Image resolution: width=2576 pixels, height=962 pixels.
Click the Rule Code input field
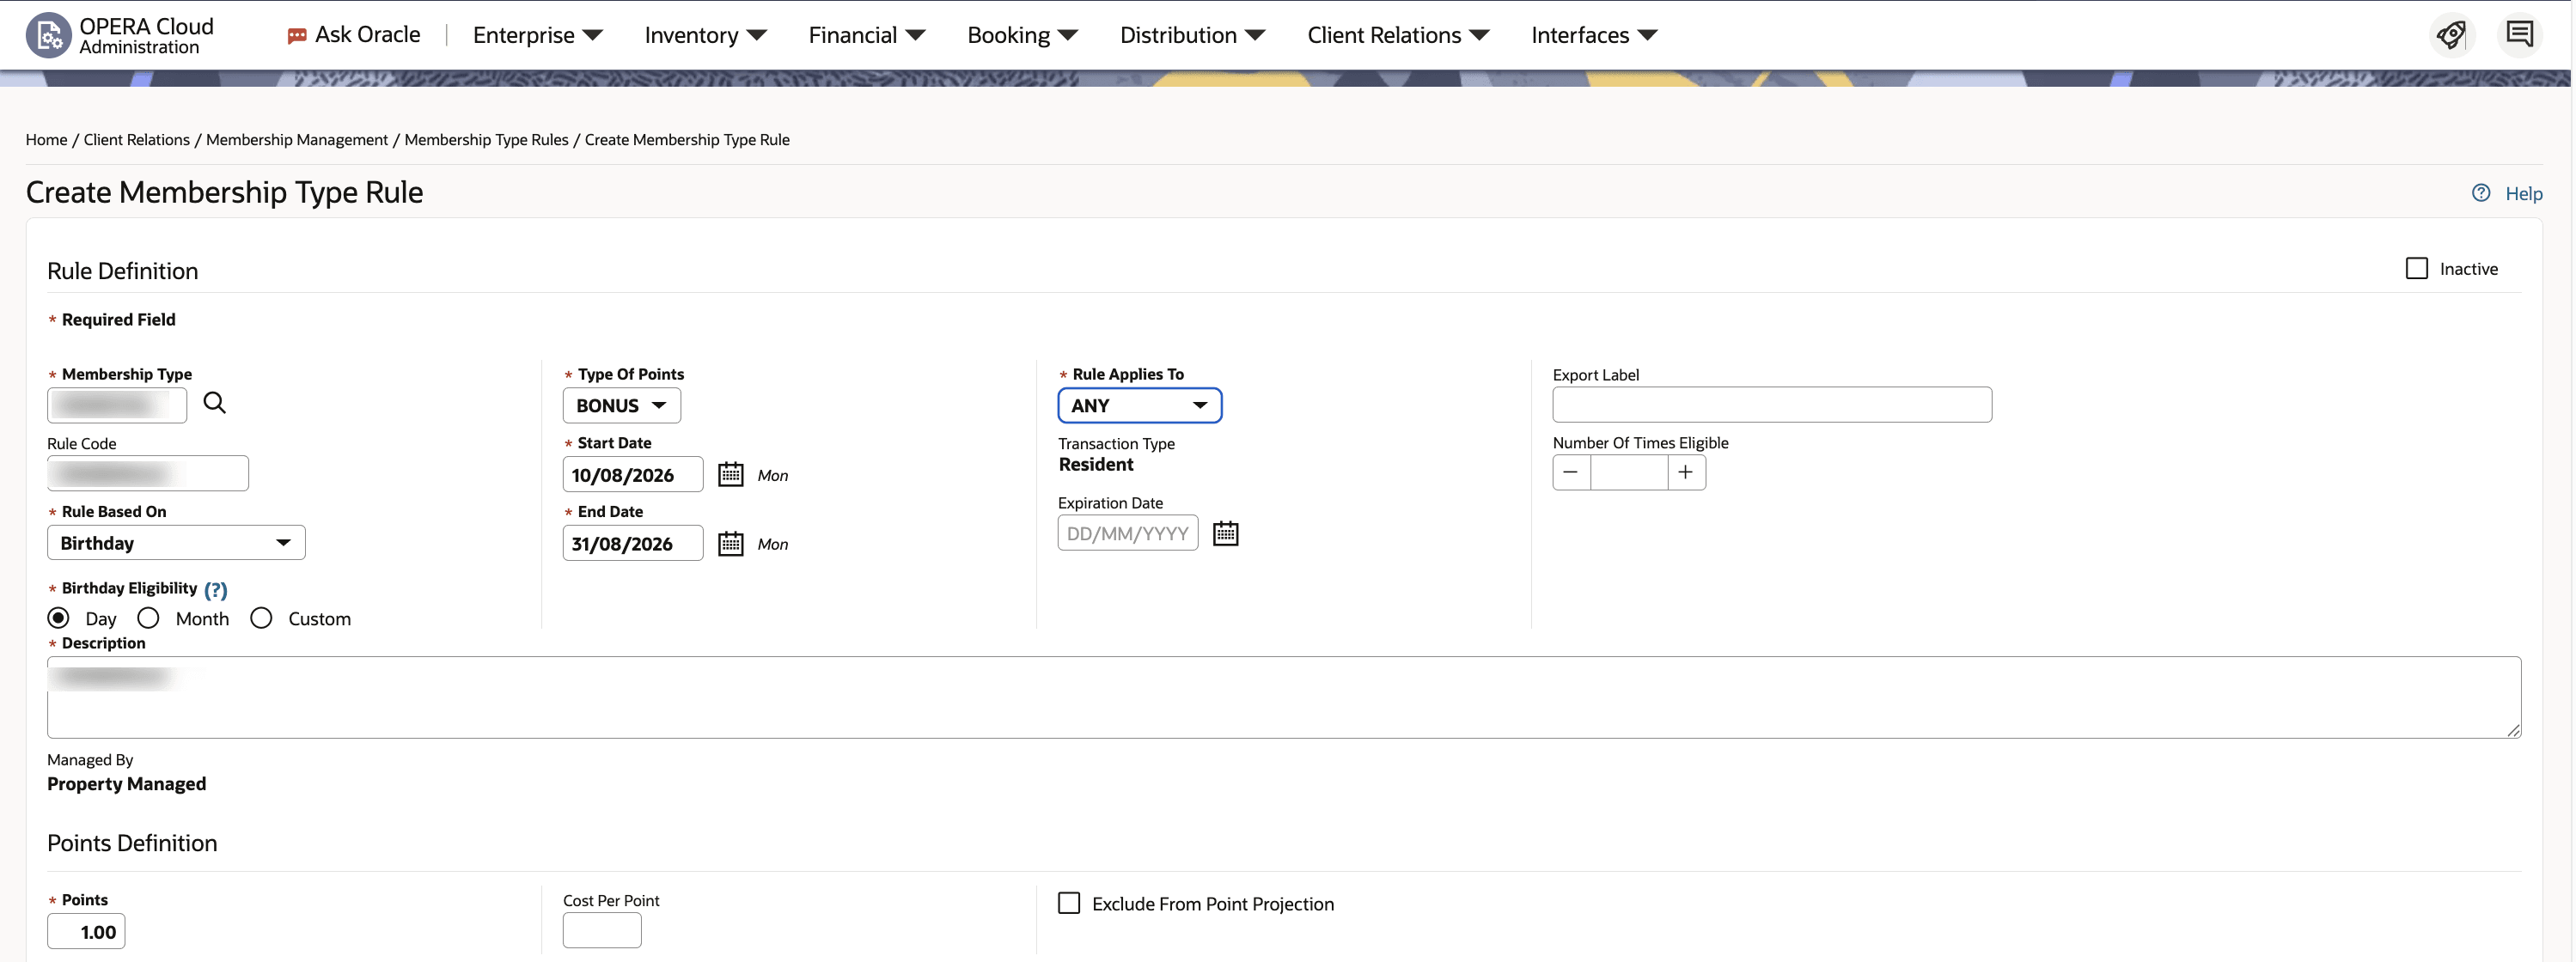point(148,473)
